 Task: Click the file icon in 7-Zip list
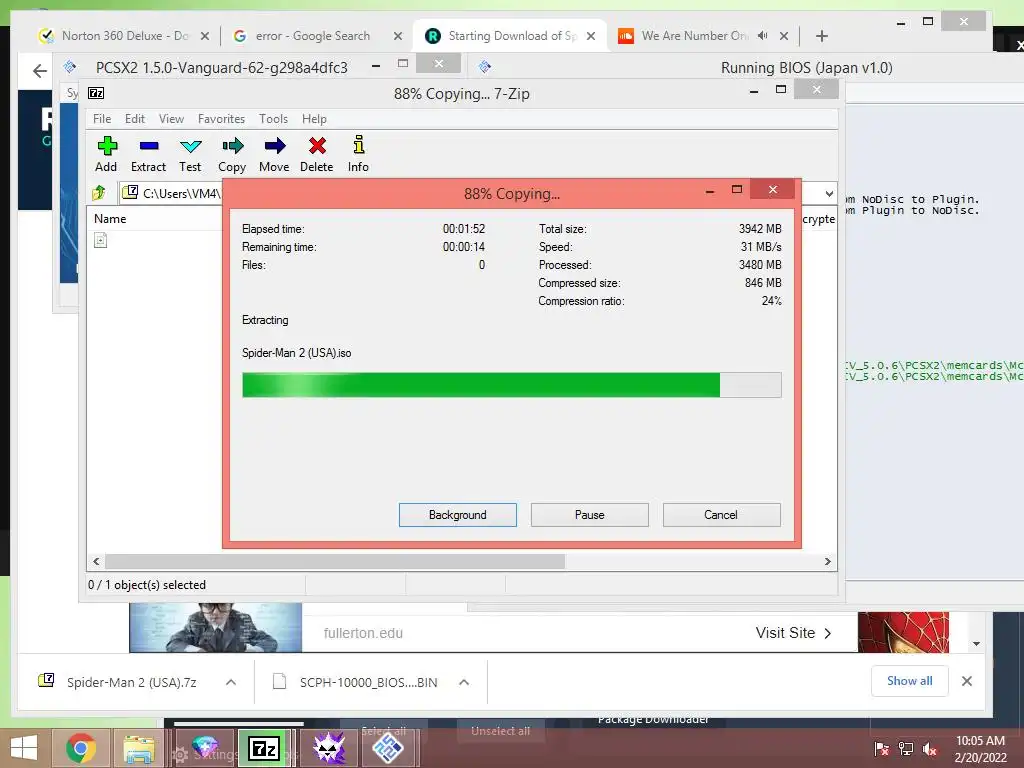click(101, 241)
